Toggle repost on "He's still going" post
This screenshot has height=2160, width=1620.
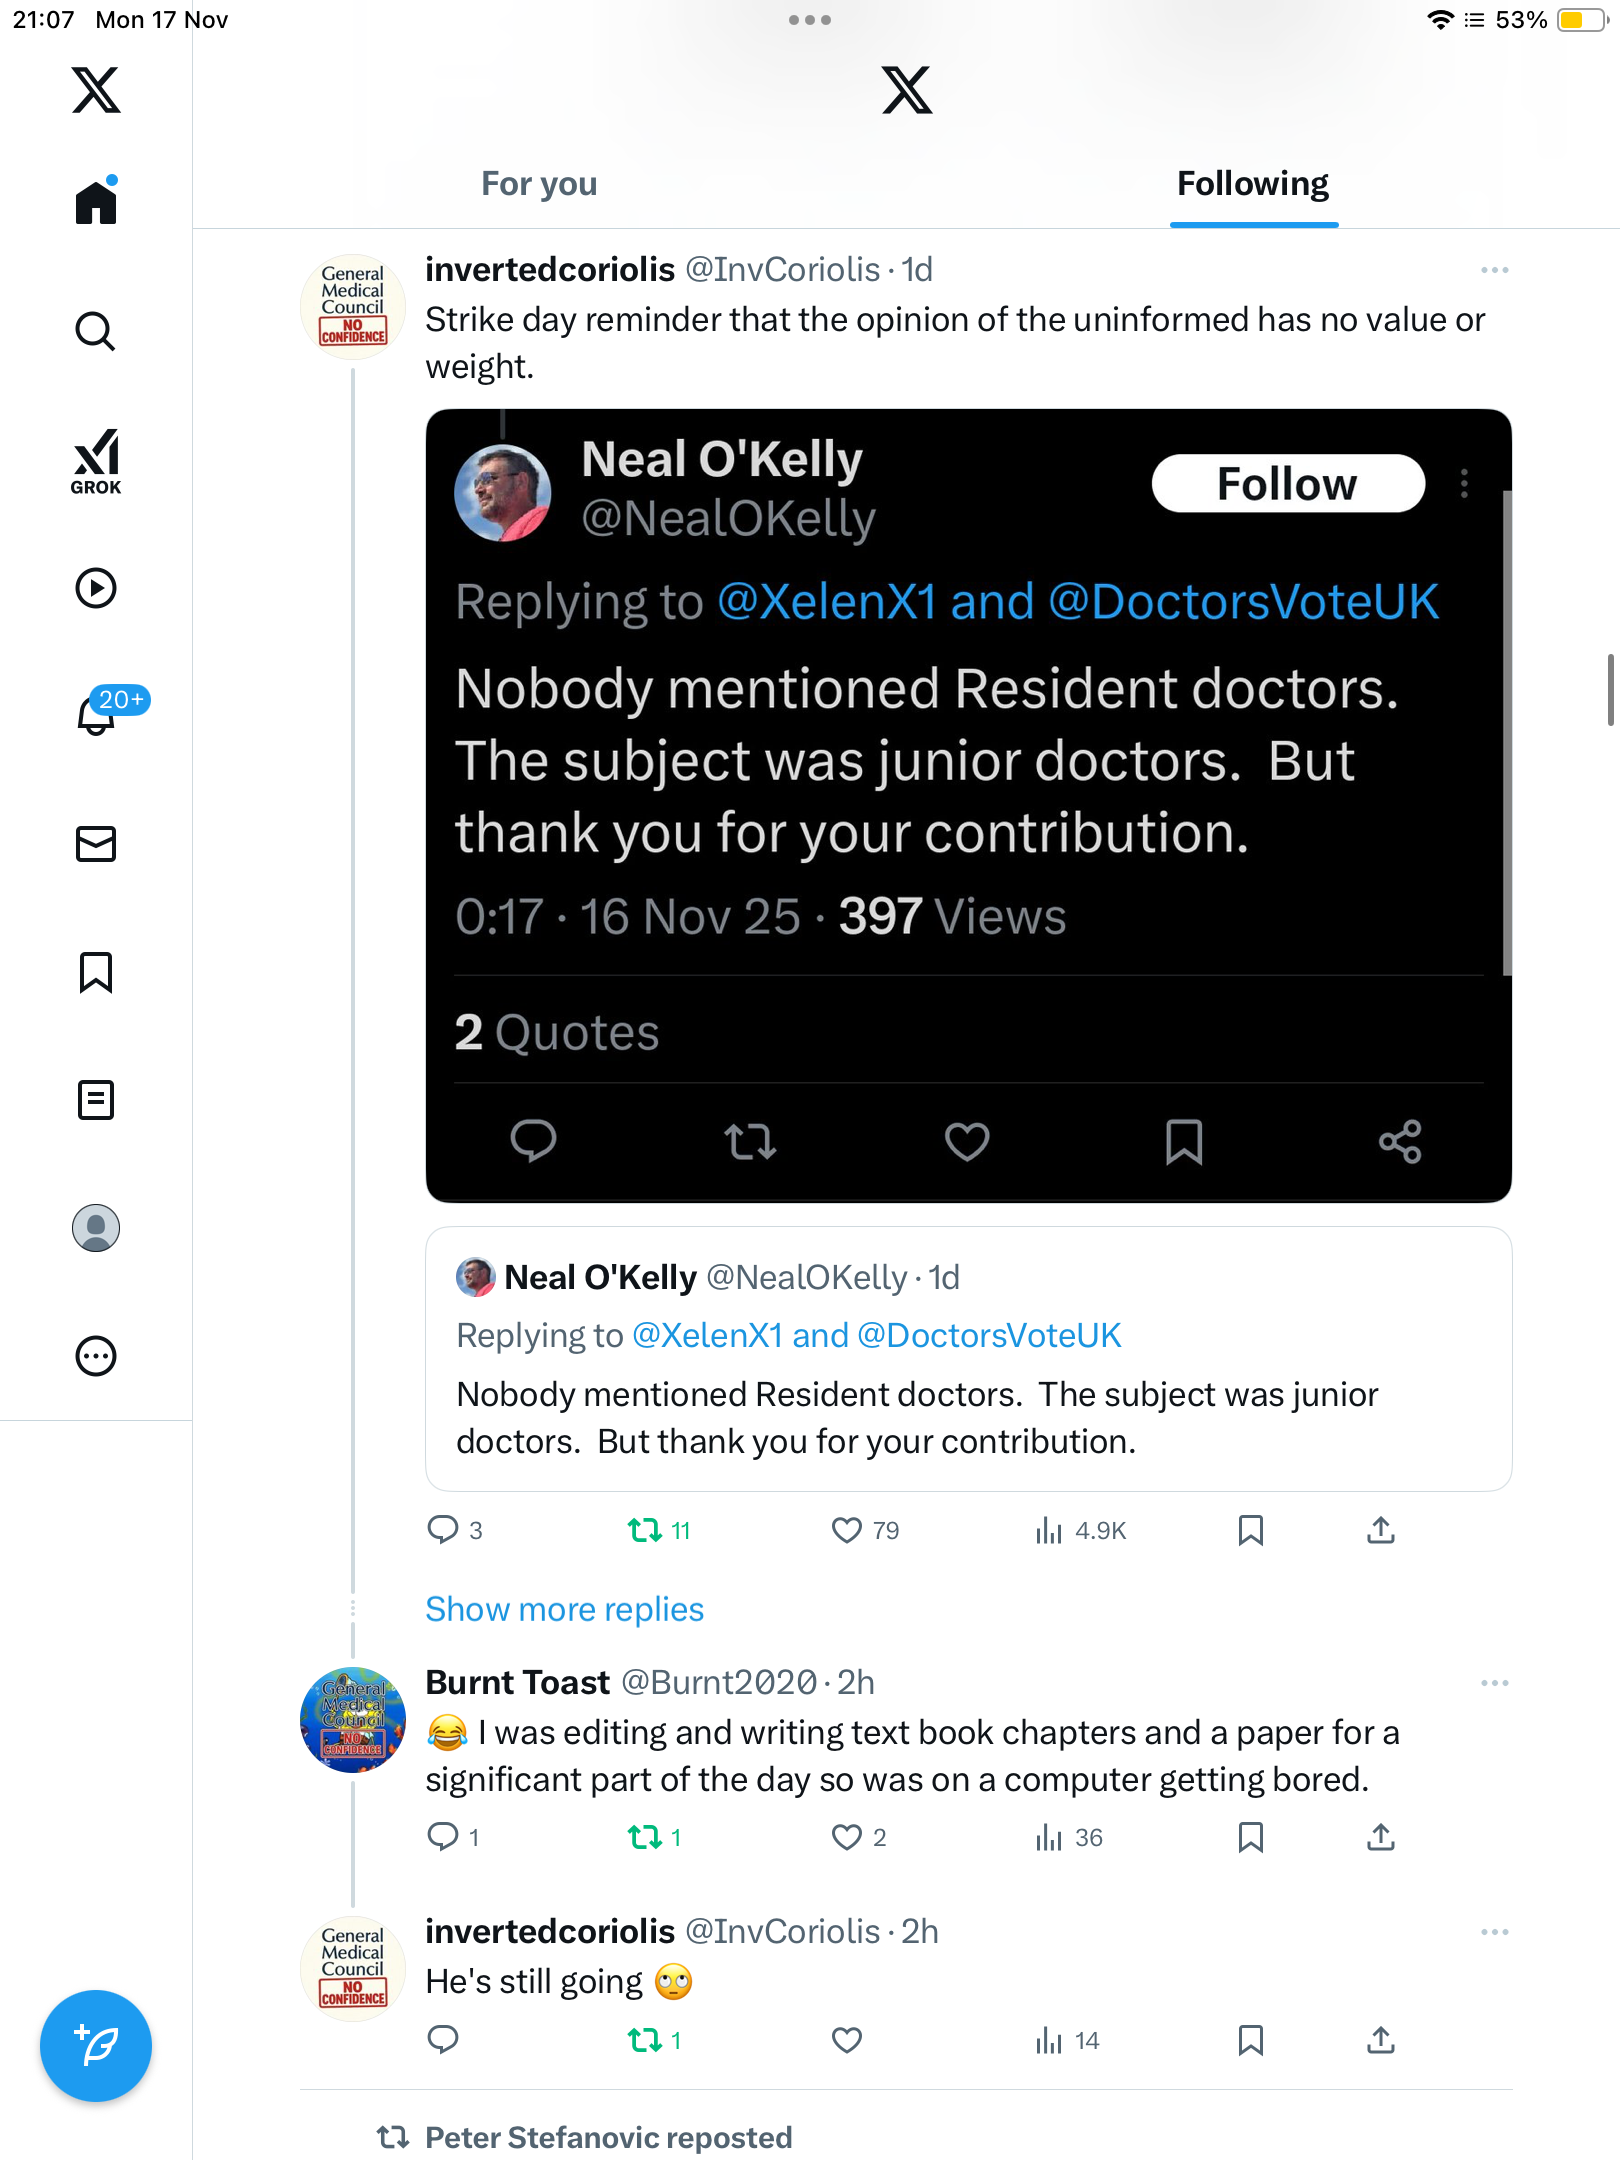tap(645, 2040)
